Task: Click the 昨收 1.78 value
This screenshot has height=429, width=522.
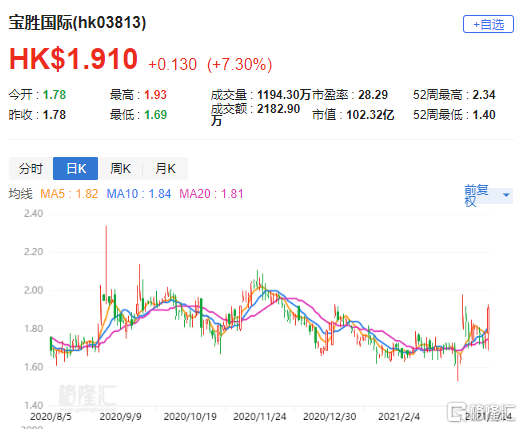Action: point(54,115)
